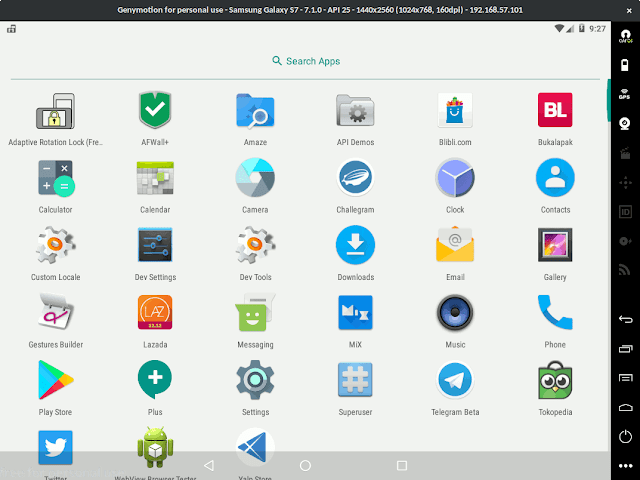The height and width of the screenshot is (480, 640).
Task: Open Challegram app
Action: tap(355, 178)
